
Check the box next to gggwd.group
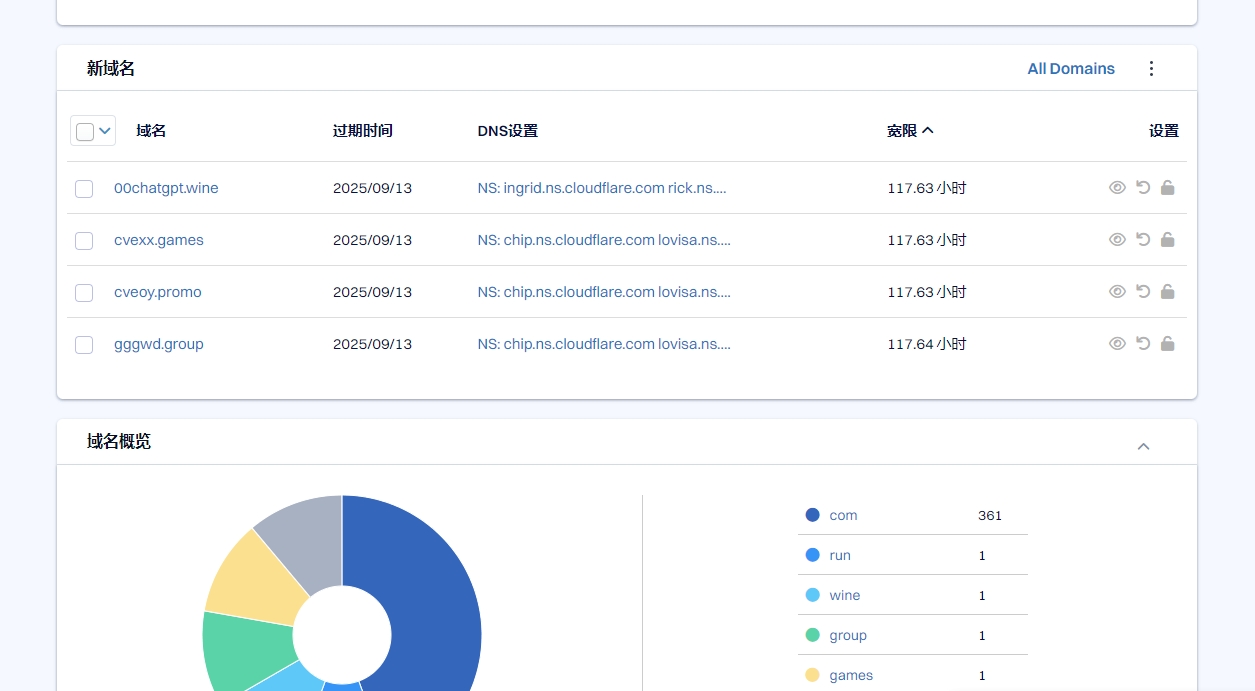(x=84, y=344)
